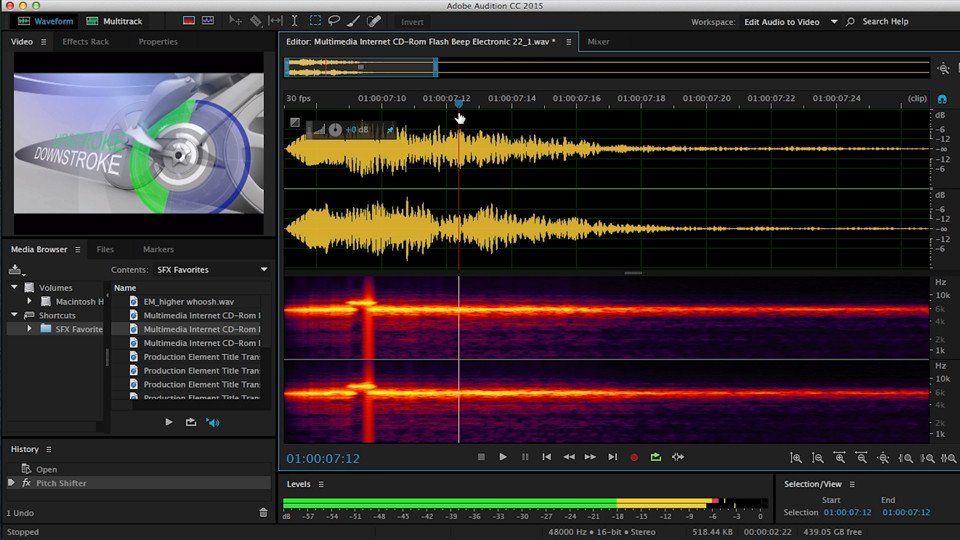Toggle Loop Playback in the transport
960x540 pixels.
655,457
